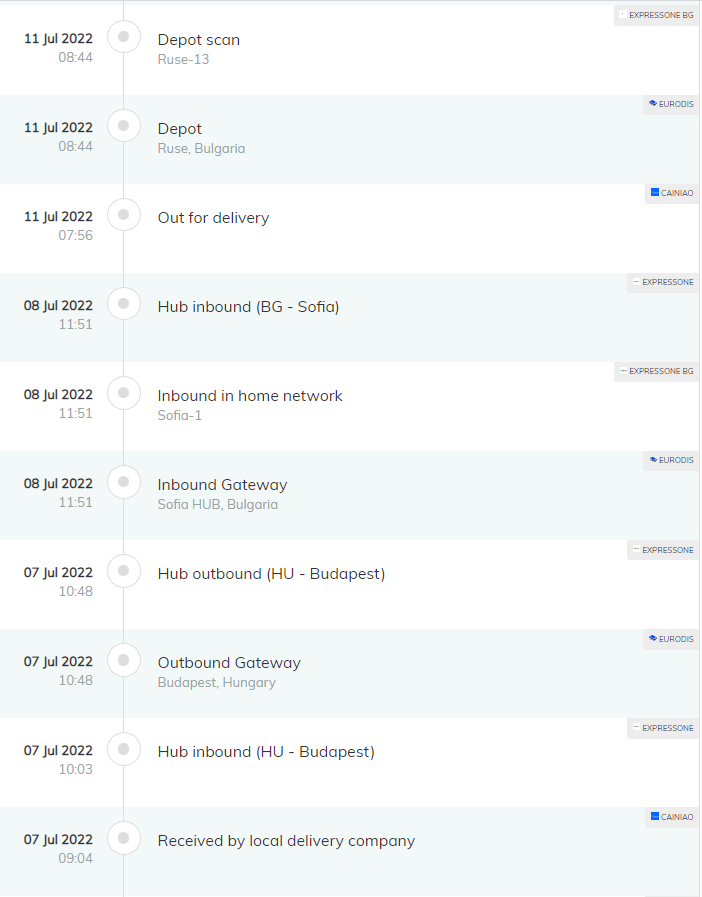Click the EURODIS badge on the Outbound Gateway row
The width and height of the screenshot is (702, 897).
point(671,639)
